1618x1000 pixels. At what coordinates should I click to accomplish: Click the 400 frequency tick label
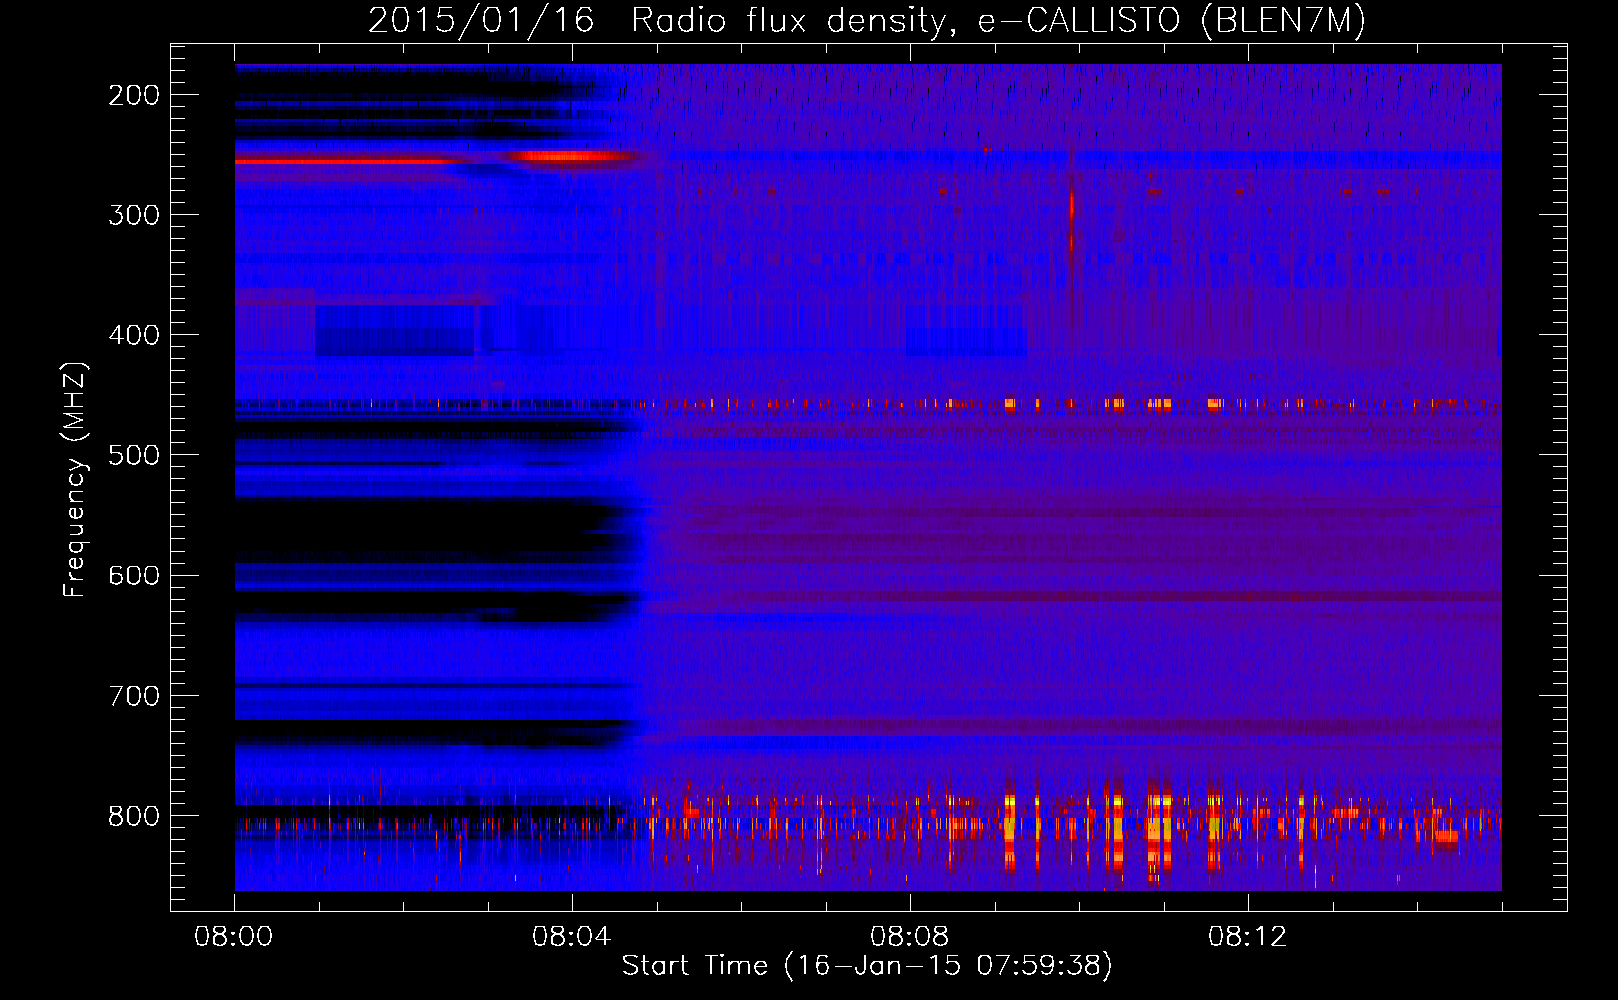tap(134, 335)
